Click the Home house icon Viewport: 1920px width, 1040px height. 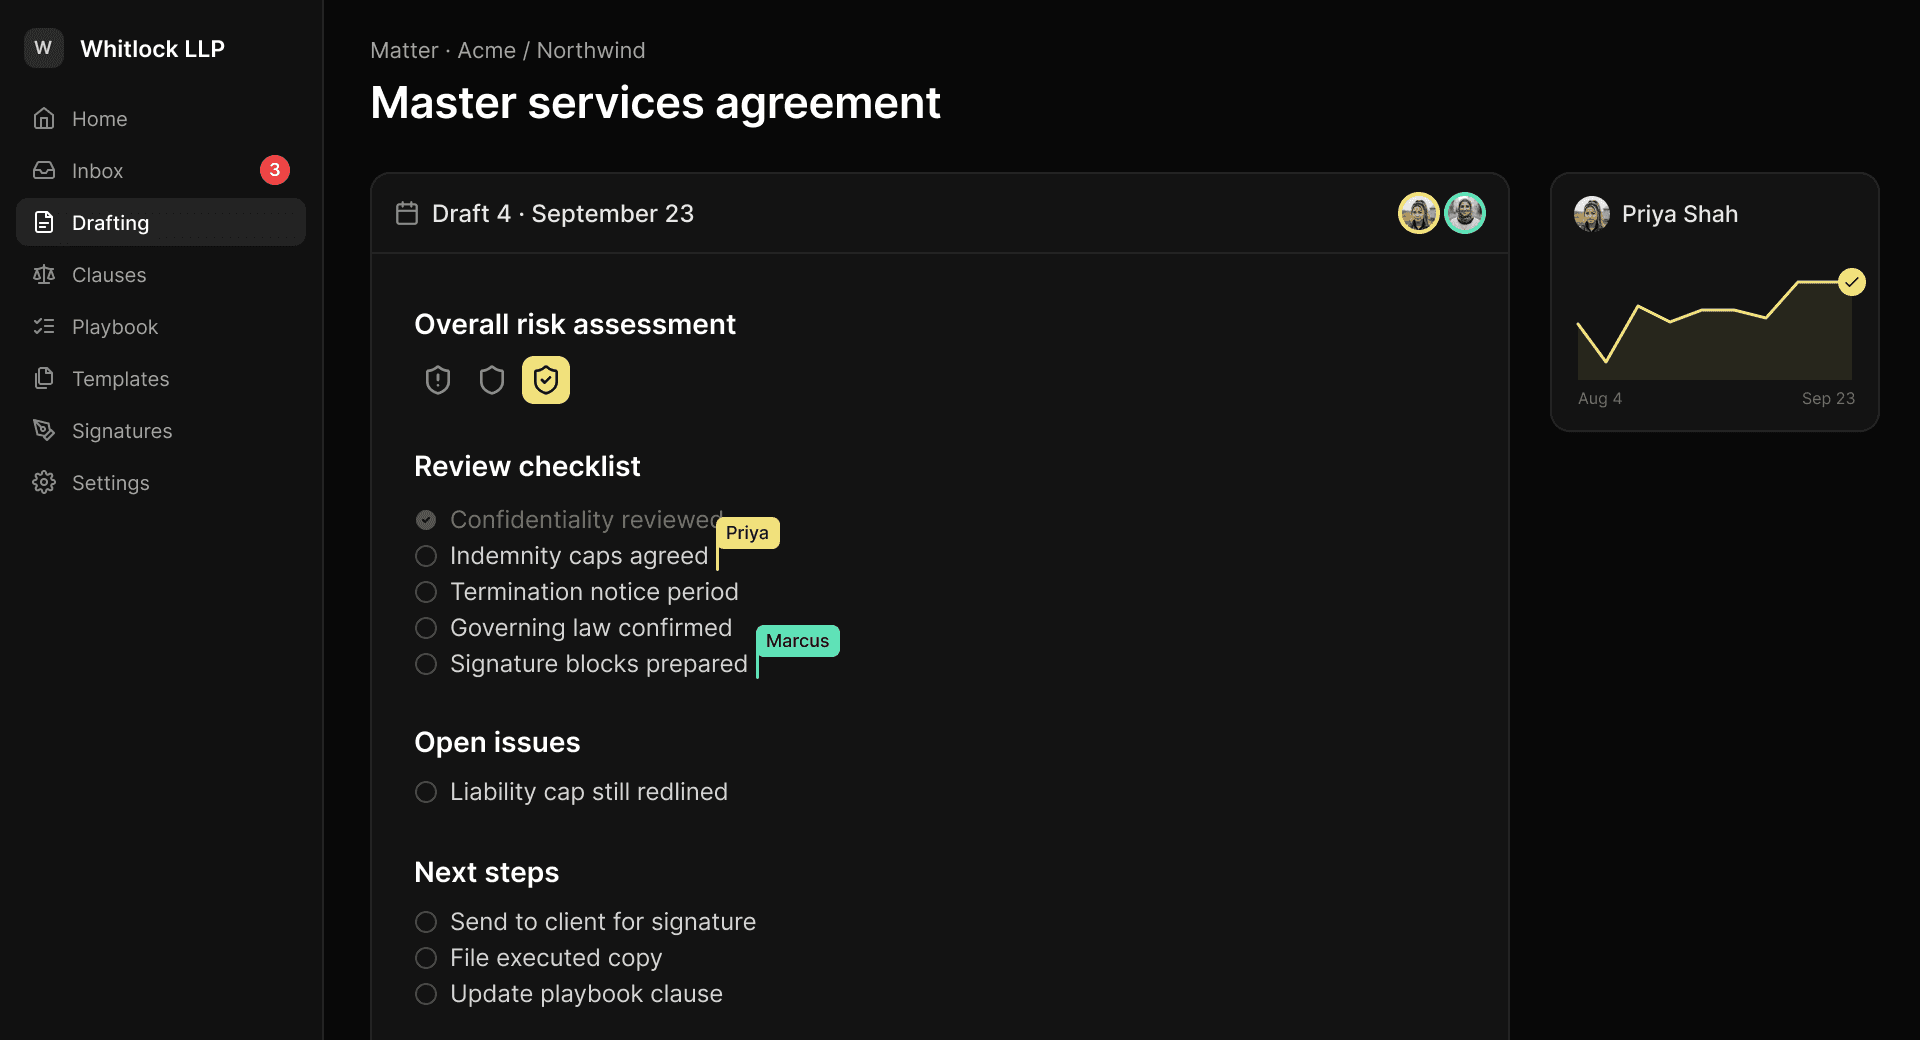44,118
